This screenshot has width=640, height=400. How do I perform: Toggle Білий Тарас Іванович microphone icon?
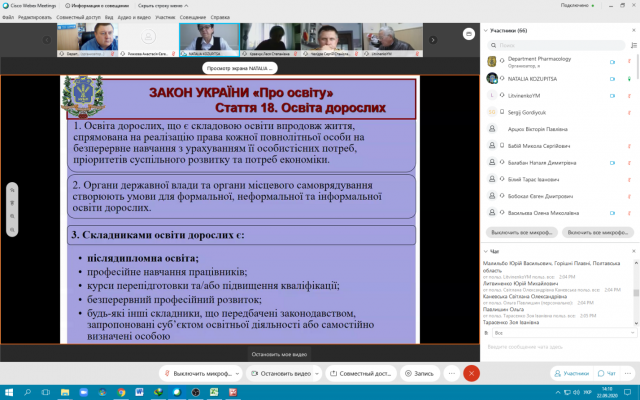click(629, 179)
